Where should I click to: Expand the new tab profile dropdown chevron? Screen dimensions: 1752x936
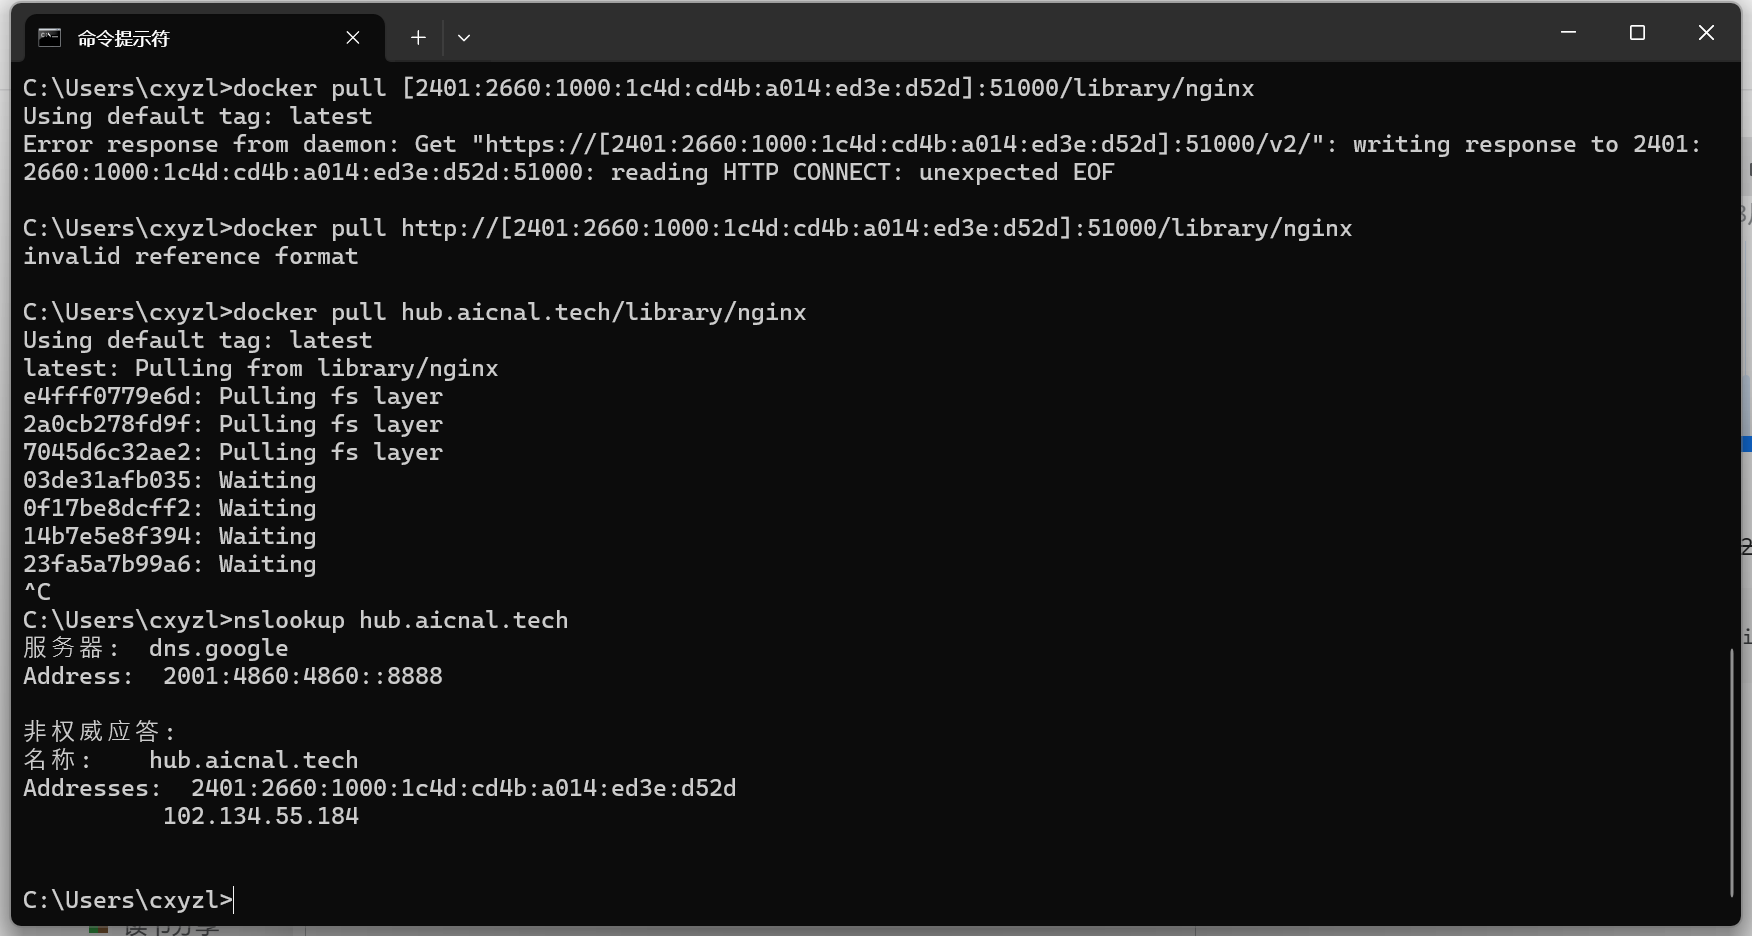pos(464,38)
